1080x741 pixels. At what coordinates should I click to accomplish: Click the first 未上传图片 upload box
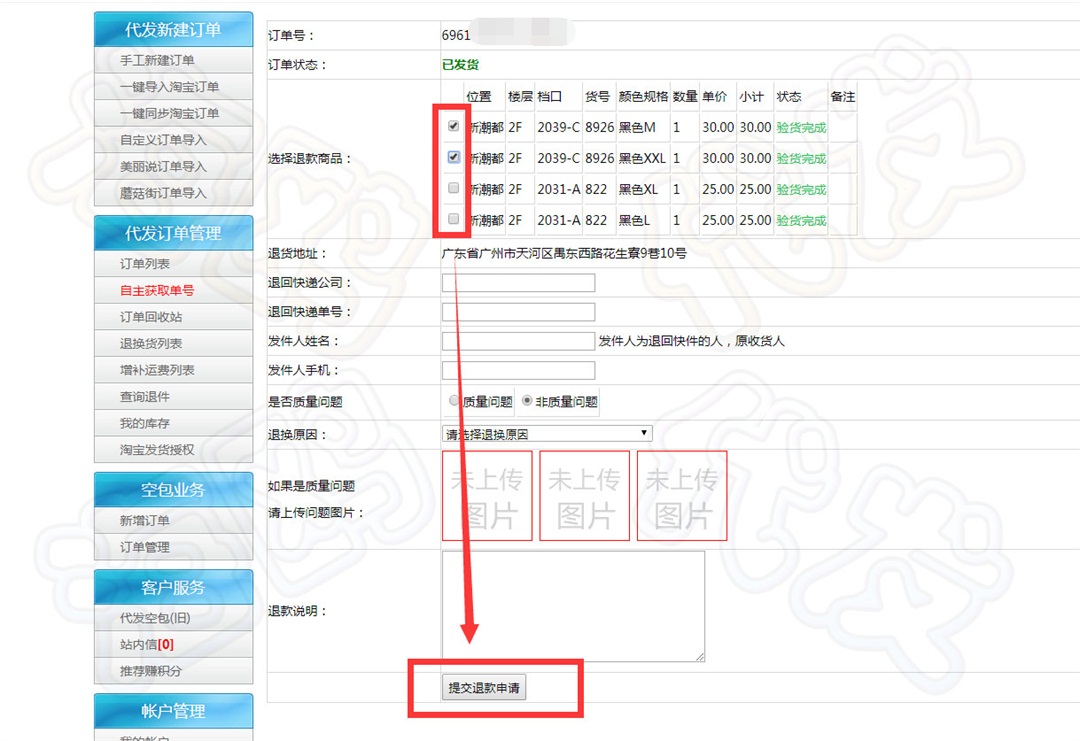[487, 496]
